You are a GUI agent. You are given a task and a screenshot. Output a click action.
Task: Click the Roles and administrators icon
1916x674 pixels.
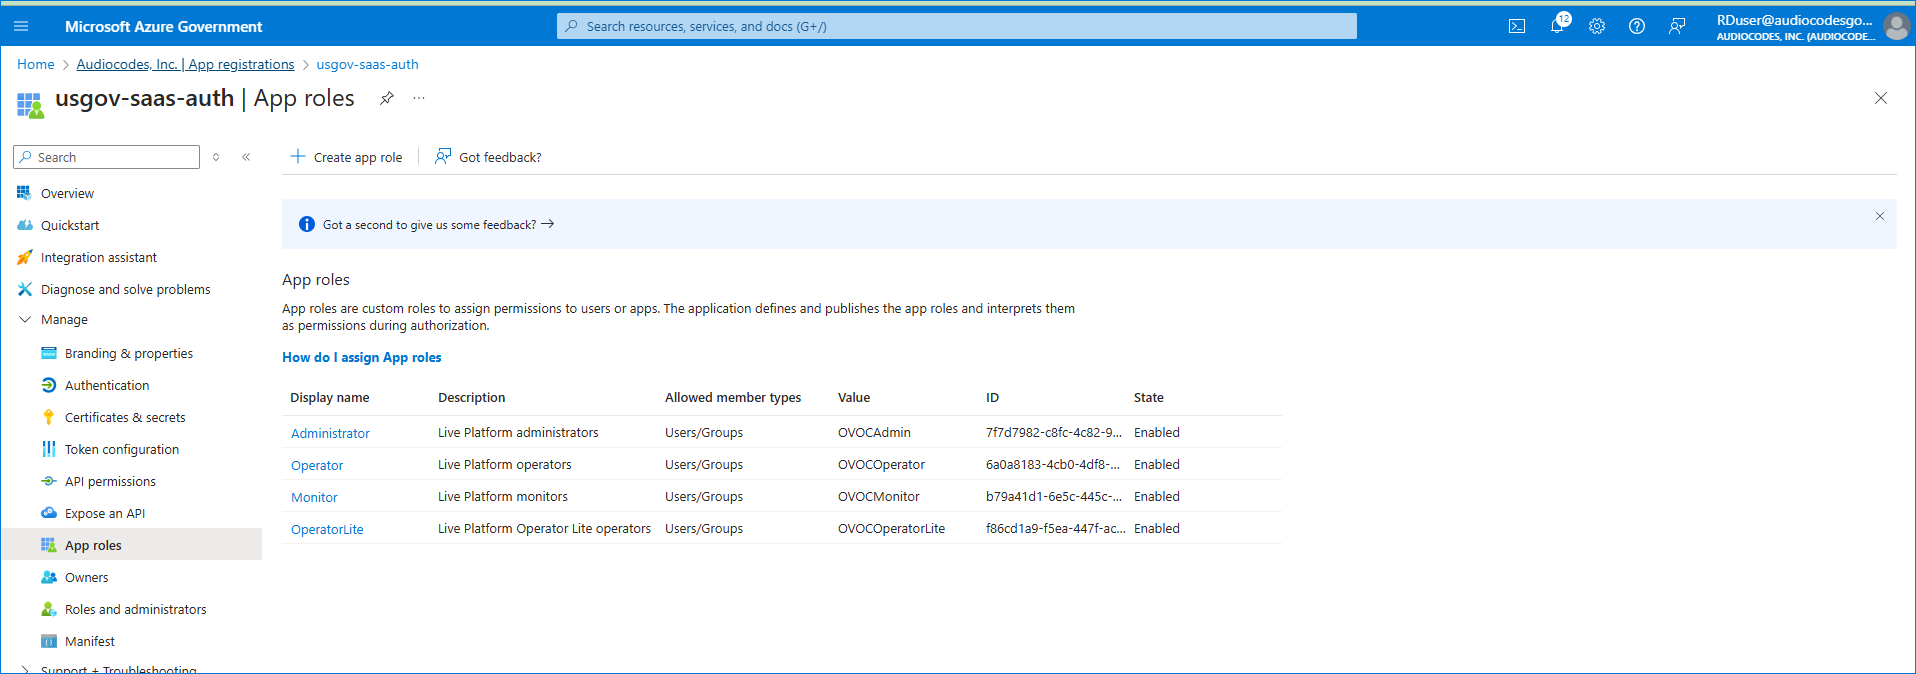pyautogui.click(x=48, y=609)
